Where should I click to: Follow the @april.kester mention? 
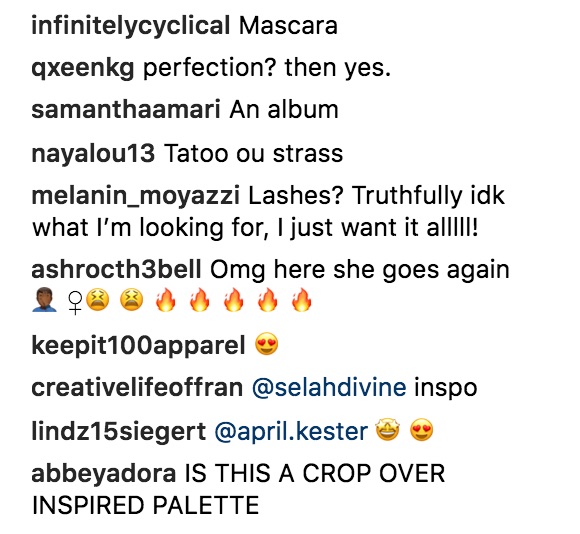(x=291, y=432)
